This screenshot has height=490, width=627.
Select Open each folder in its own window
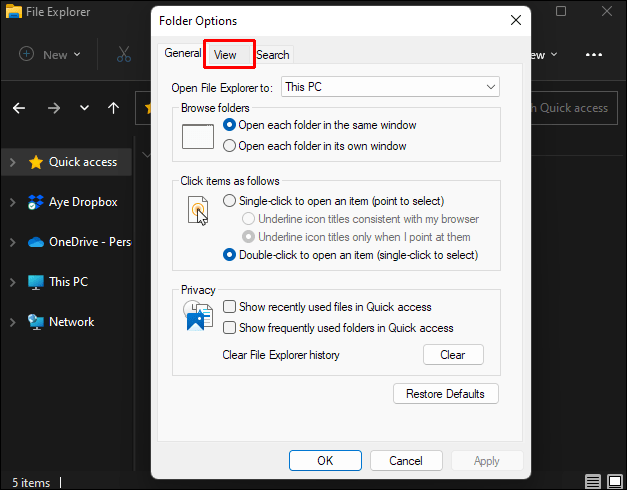pyautogui.click(x=230, y=146)
